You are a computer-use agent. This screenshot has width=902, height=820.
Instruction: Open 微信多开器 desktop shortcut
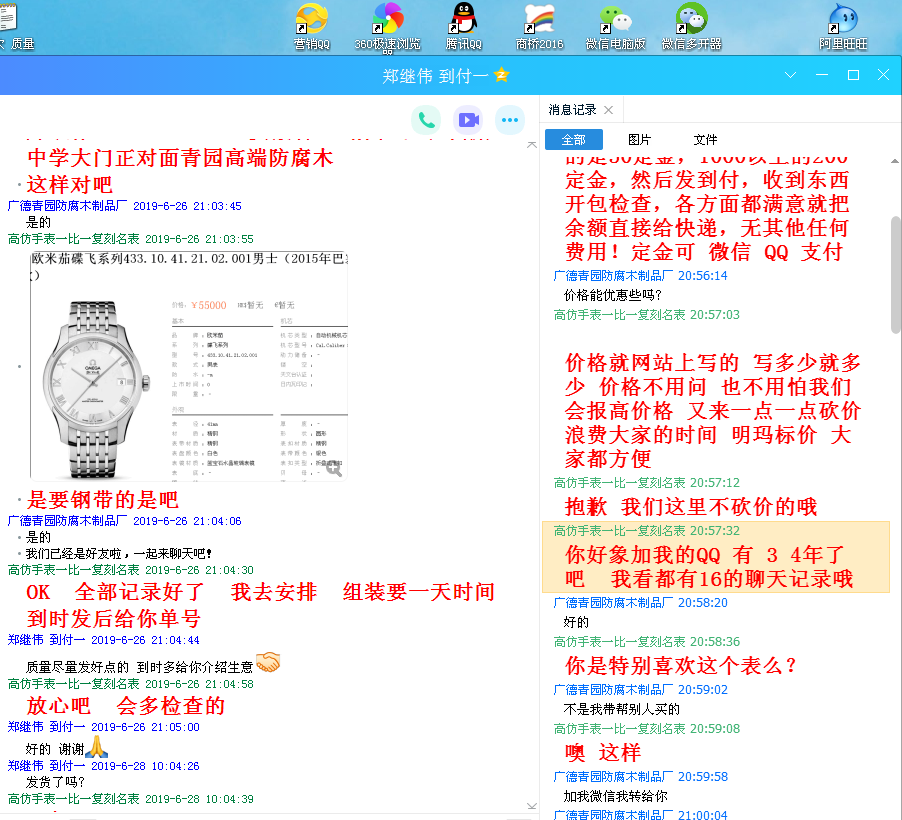691,20
